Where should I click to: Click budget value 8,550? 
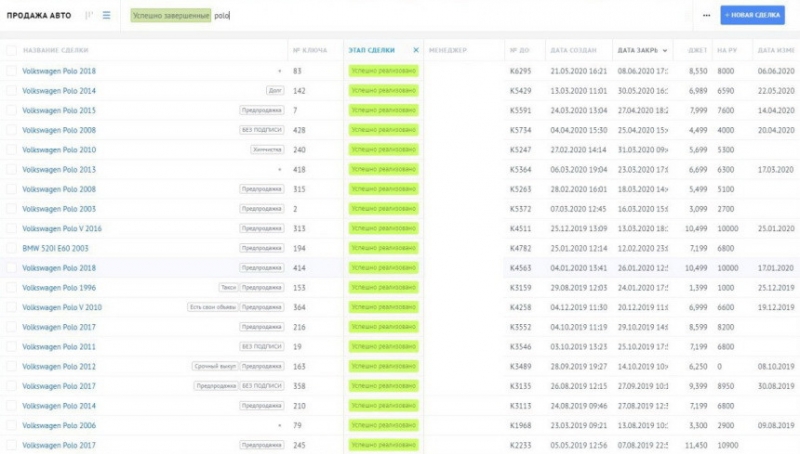[x=698, y=71]
